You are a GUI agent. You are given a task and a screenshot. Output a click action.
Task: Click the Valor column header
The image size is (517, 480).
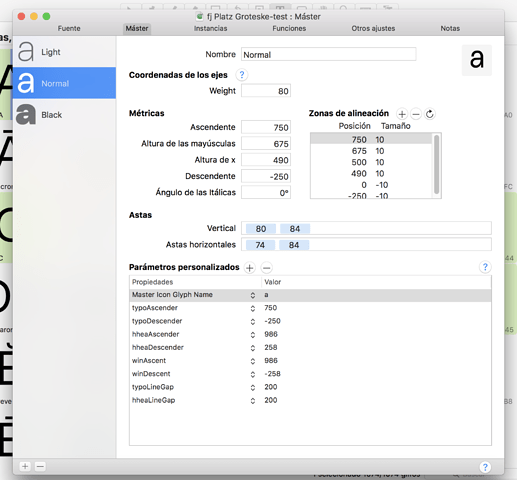[x=376, y=282]
